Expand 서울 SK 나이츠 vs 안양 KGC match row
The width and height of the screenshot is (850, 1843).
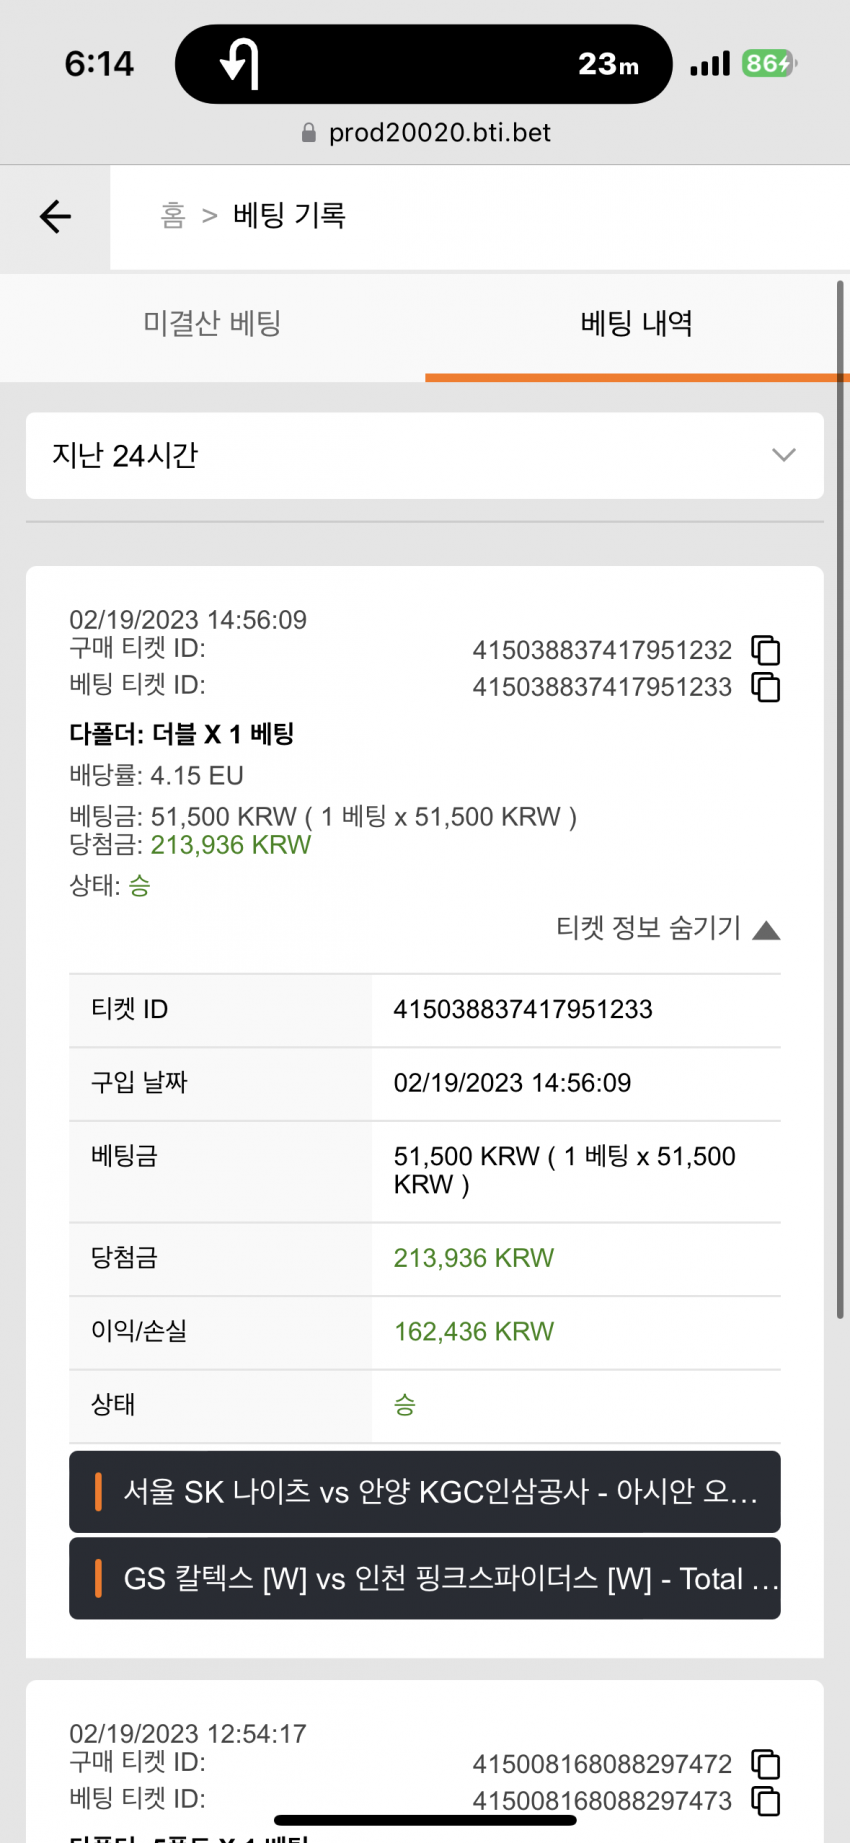(425, 1492)
